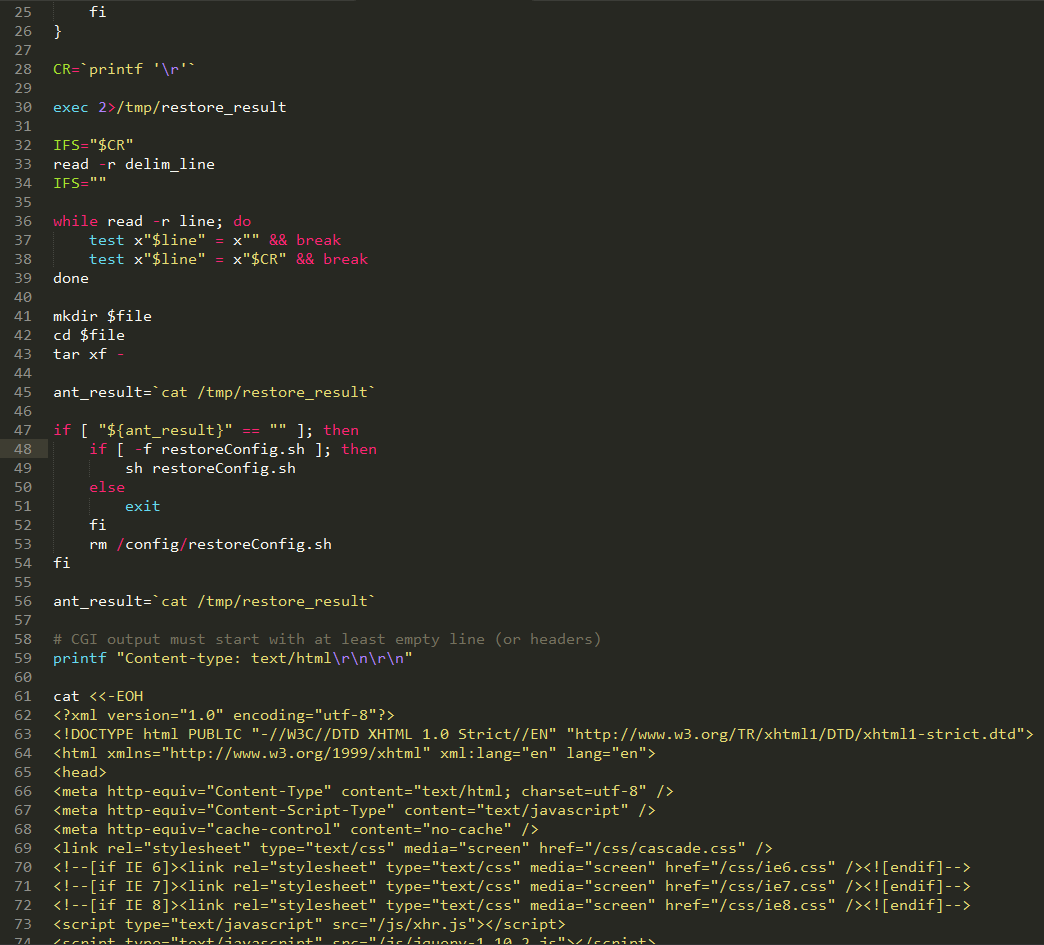The height and width of the screenshot is (945, 1044).
Task: Click the meta Content-Script-Type tag
Action: (354, 810)
